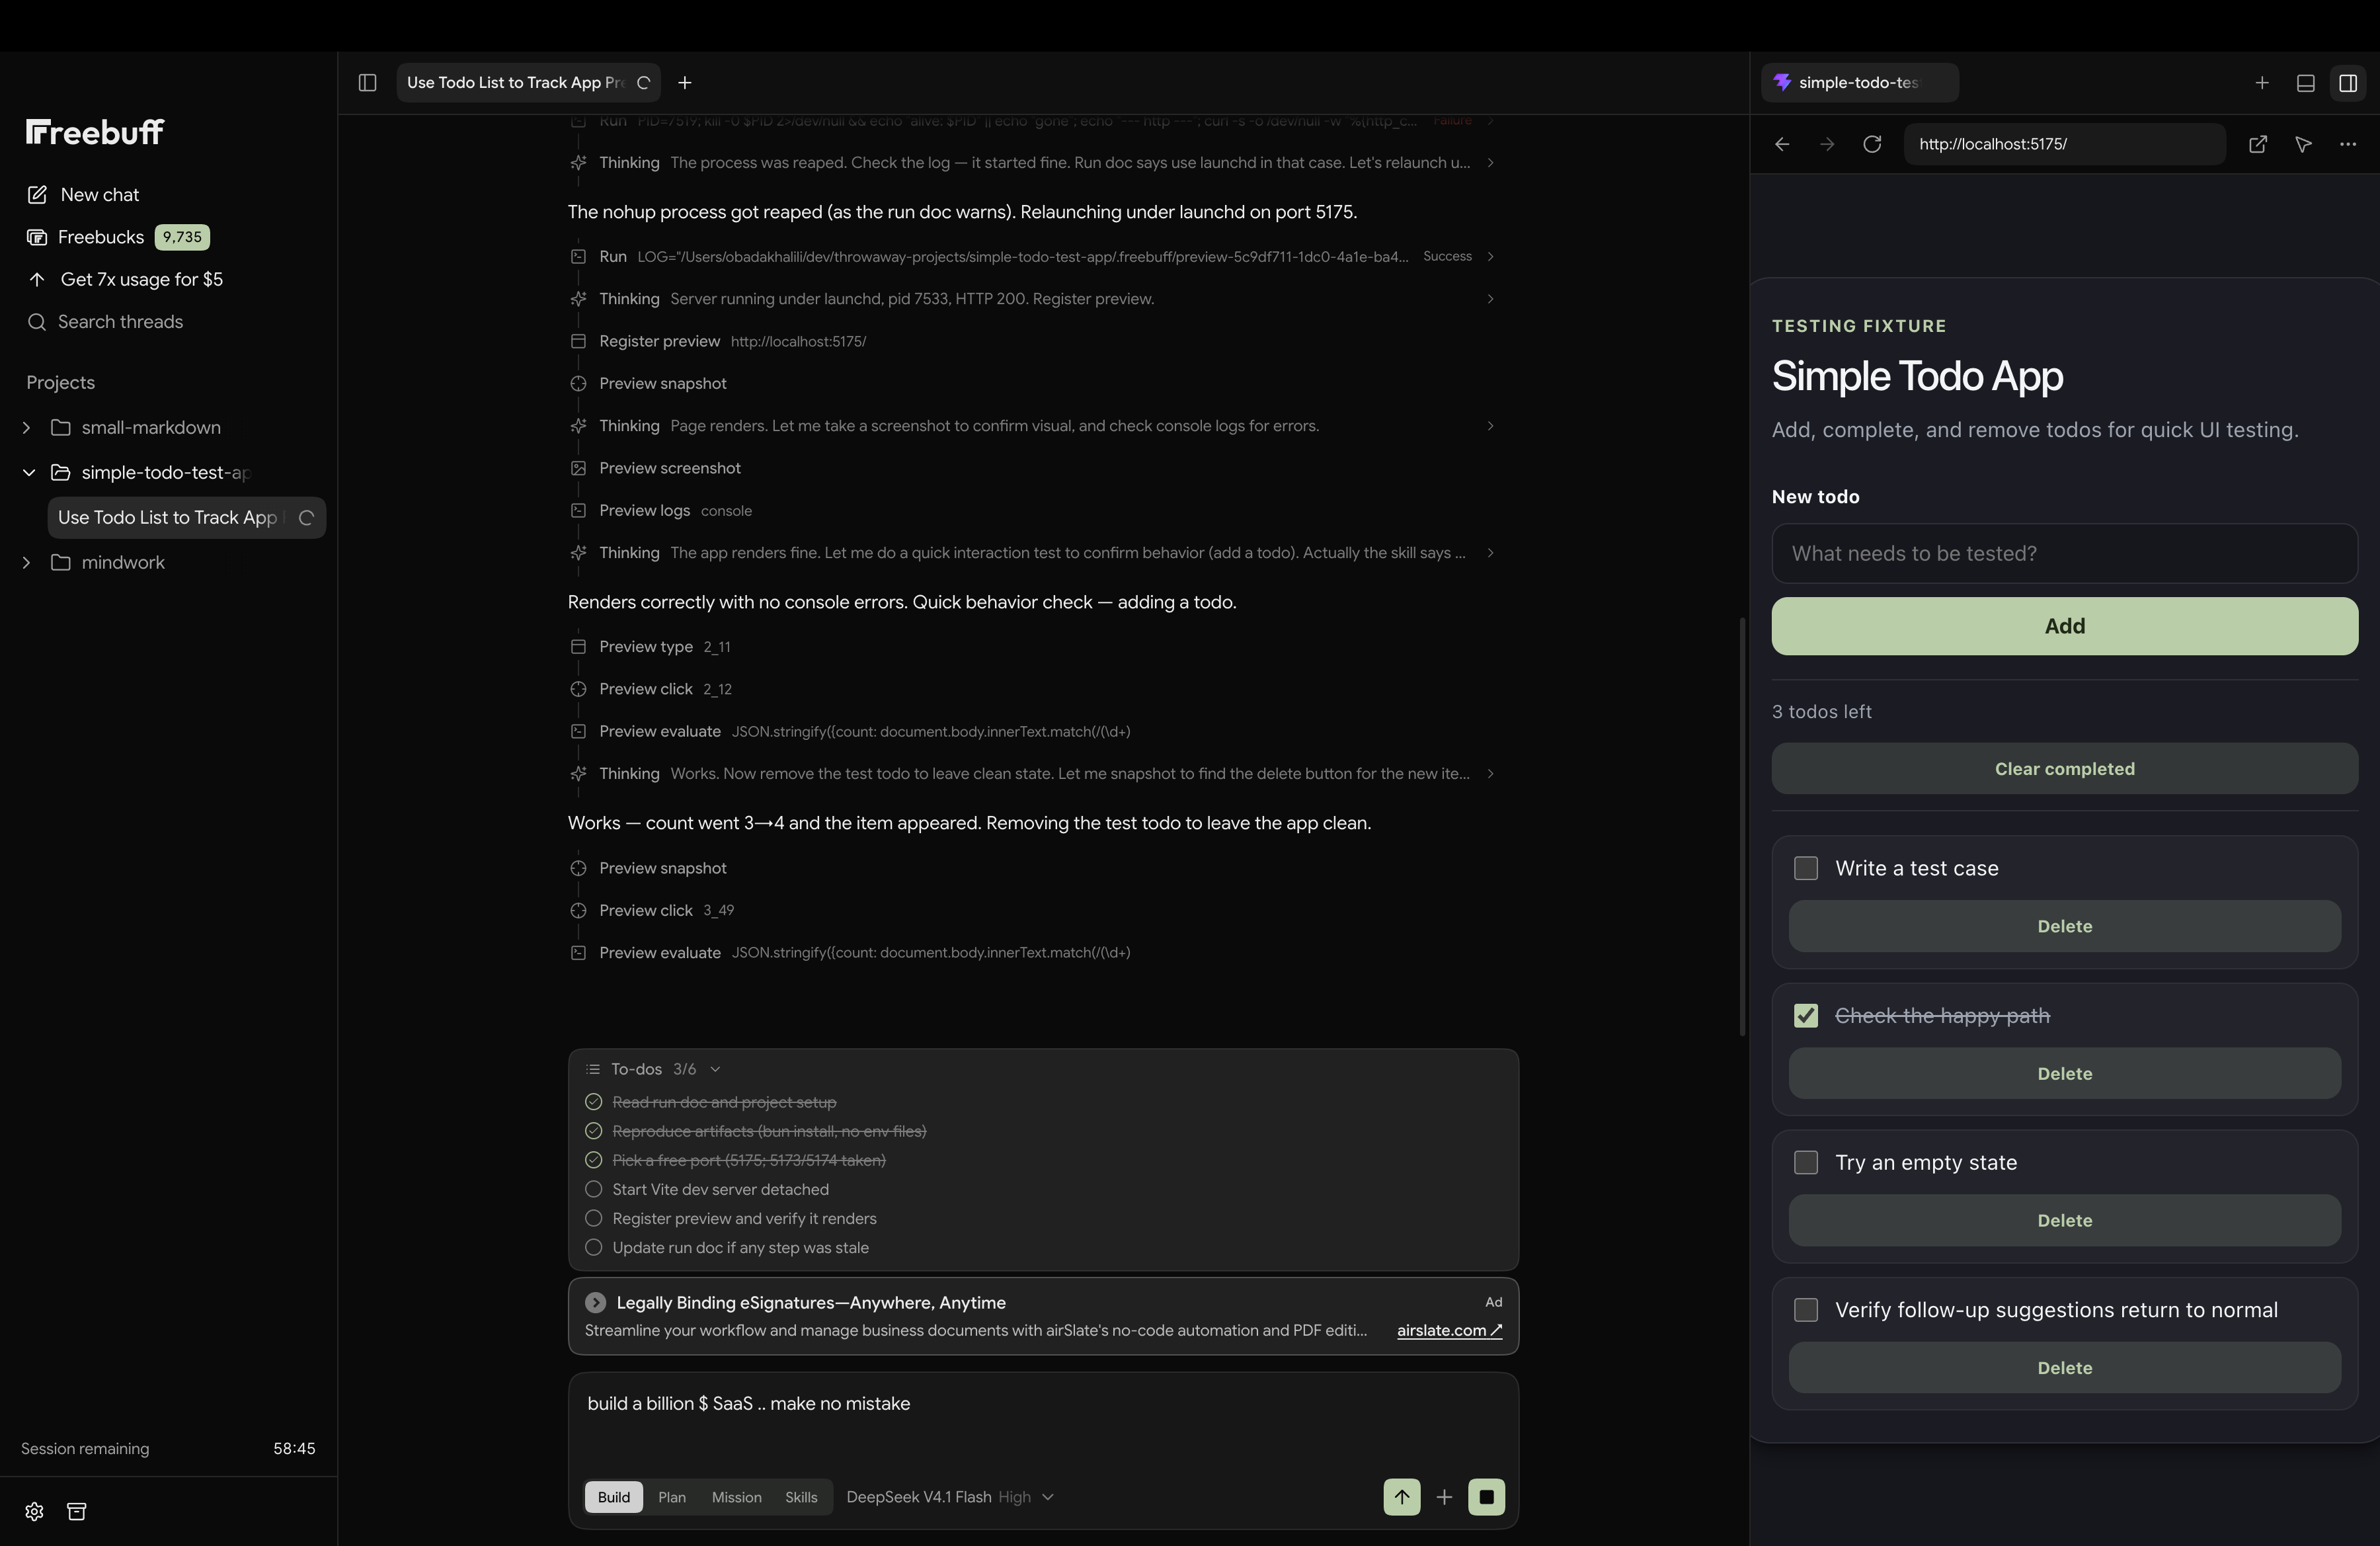Toggle the left sidebar panel icon
The image size is (2380, 1546).
(x=367, y=83)
